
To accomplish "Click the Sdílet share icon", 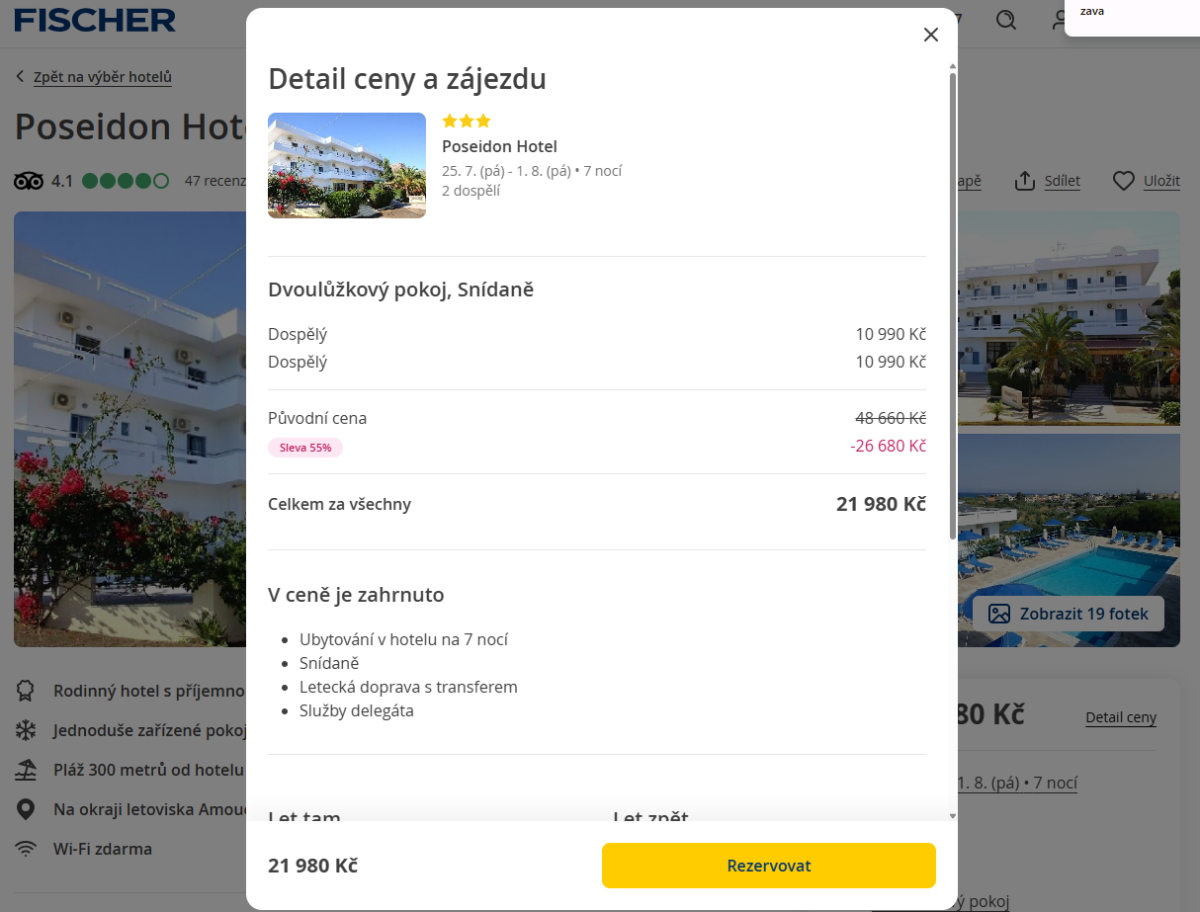I will (1024, 181).
